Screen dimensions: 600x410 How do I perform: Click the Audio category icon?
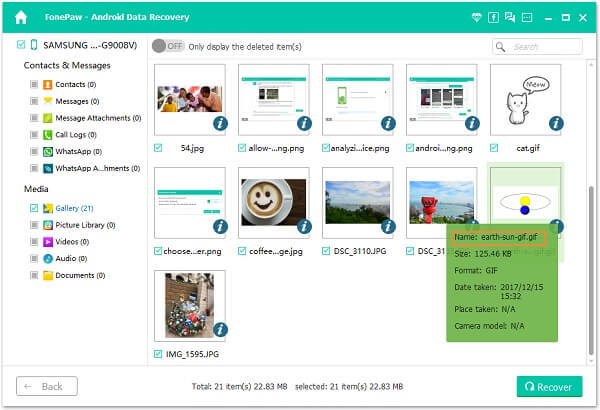[x=47, y=258]
